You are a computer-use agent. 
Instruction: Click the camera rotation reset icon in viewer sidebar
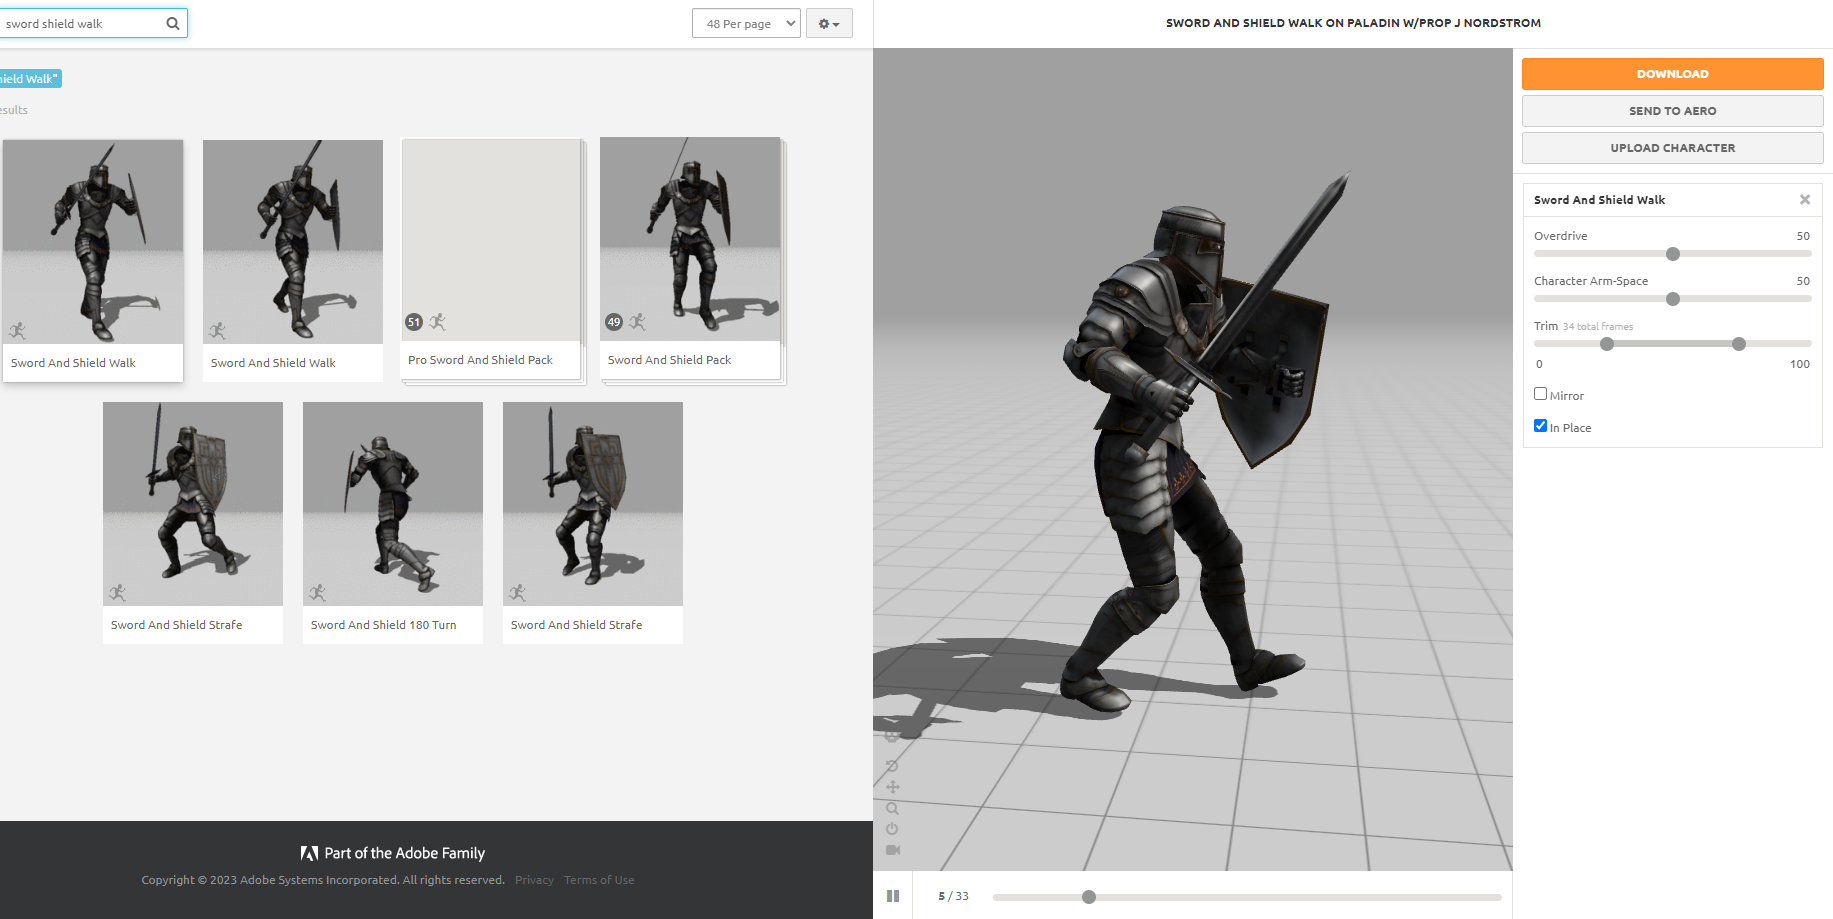(x=892, y=766)
